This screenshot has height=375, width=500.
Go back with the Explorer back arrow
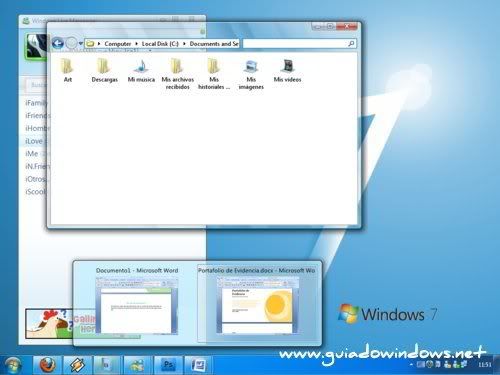tap(58, 43)
